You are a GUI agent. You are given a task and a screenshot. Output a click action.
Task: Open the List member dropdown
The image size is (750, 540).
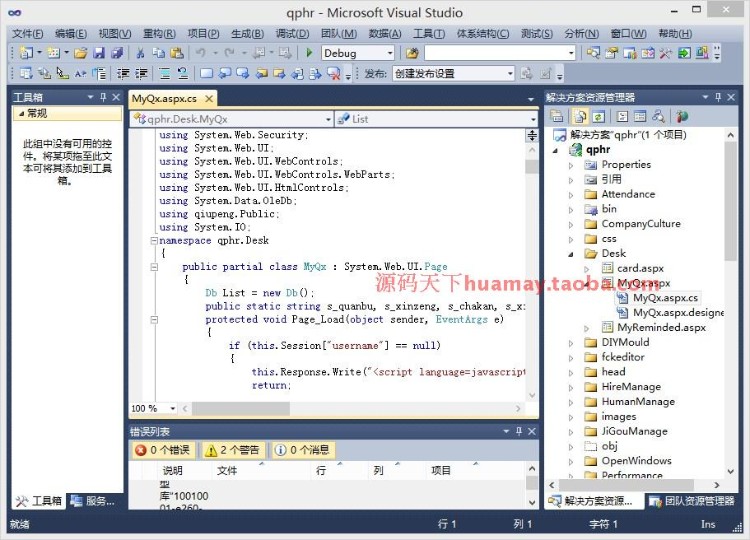pyautogui.click(x=532, y=119)
